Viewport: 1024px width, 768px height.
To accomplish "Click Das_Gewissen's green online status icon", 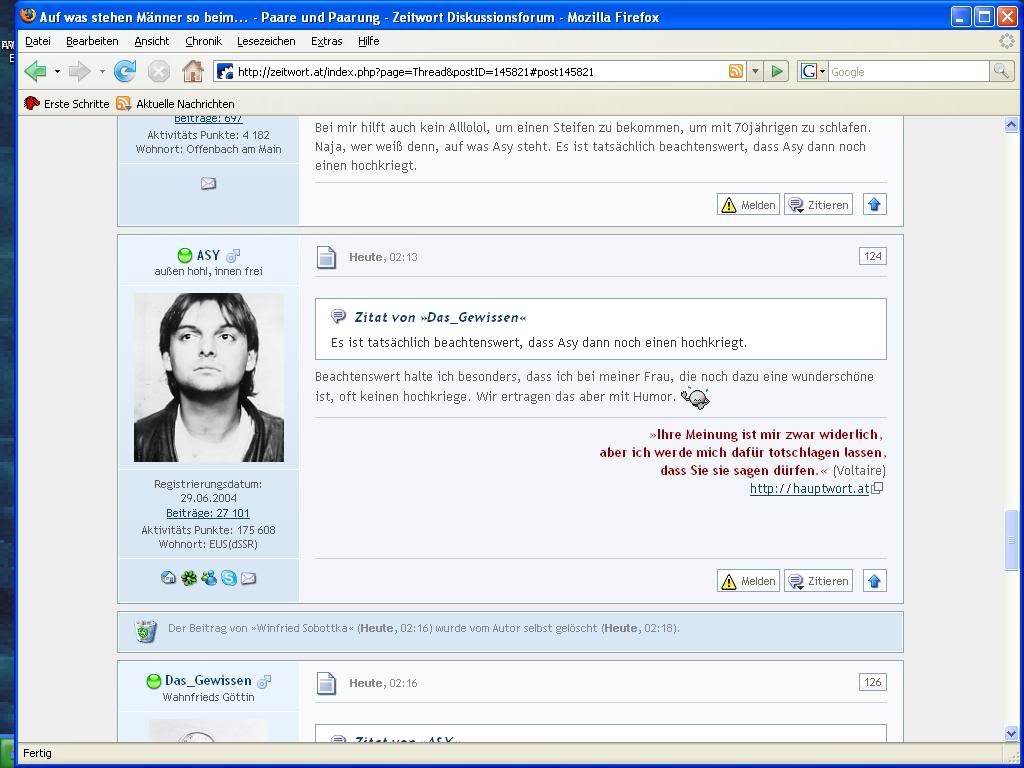I will coord(153,681).
